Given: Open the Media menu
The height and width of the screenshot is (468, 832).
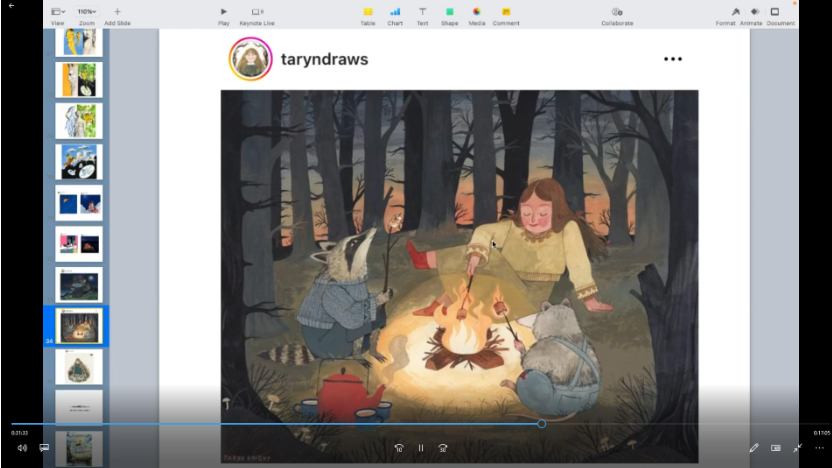Looking at the screenshot, I should tap(476, 16).
